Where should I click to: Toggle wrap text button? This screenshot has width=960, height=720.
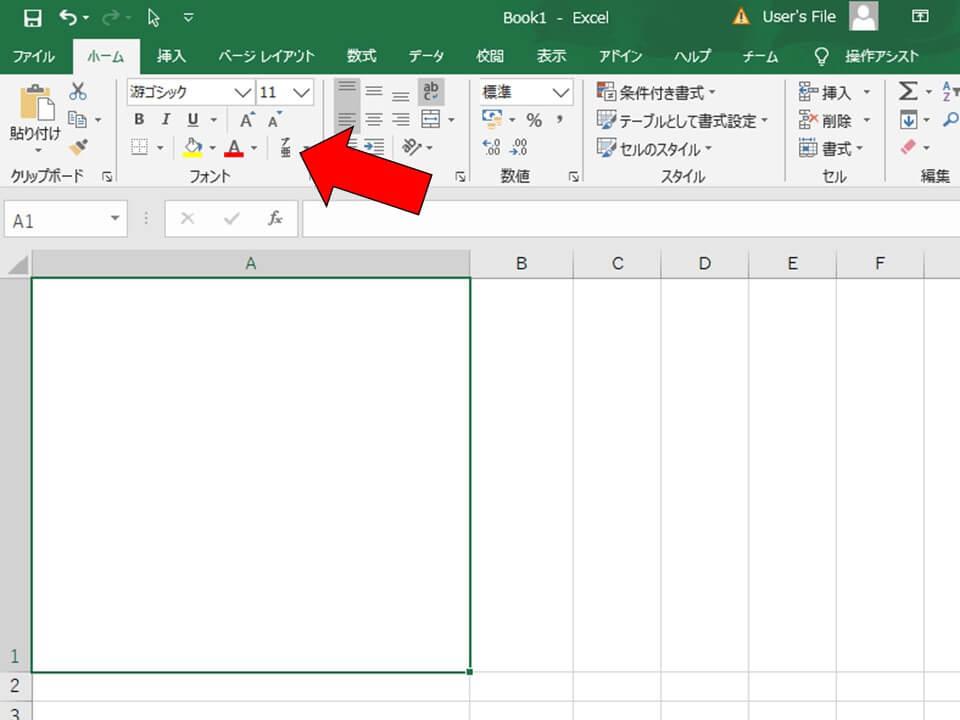[431, 92]
